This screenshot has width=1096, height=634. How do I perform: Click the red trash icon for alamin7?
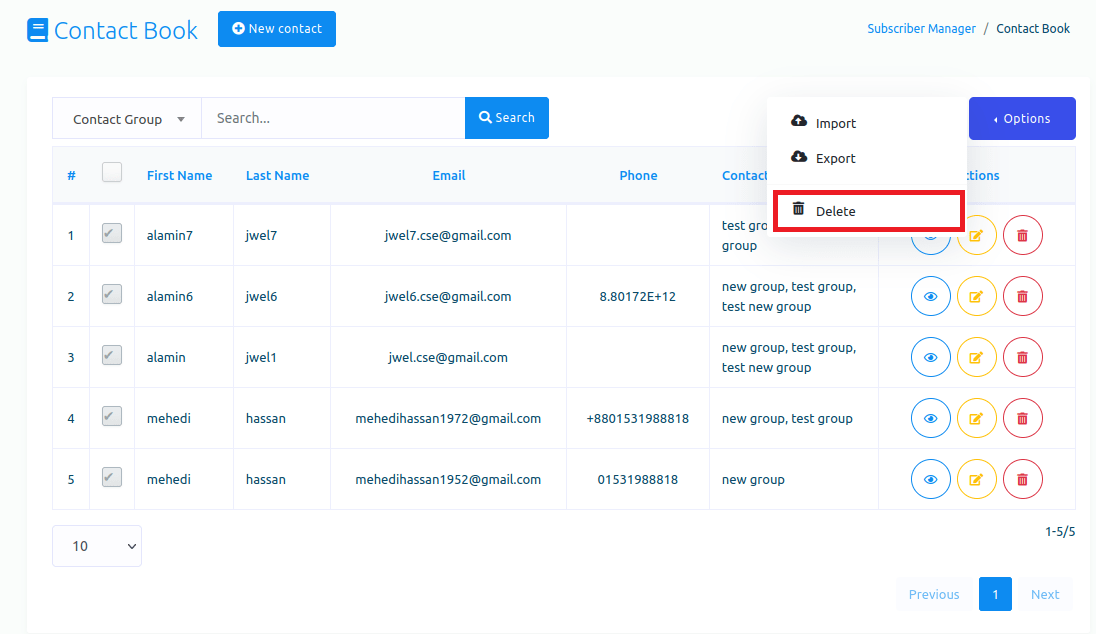tap(1022, 236)
